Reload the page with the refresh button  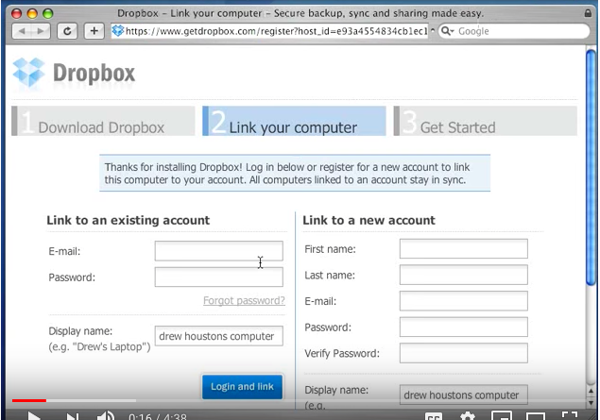pyautogui.click(x=68, y=31)
